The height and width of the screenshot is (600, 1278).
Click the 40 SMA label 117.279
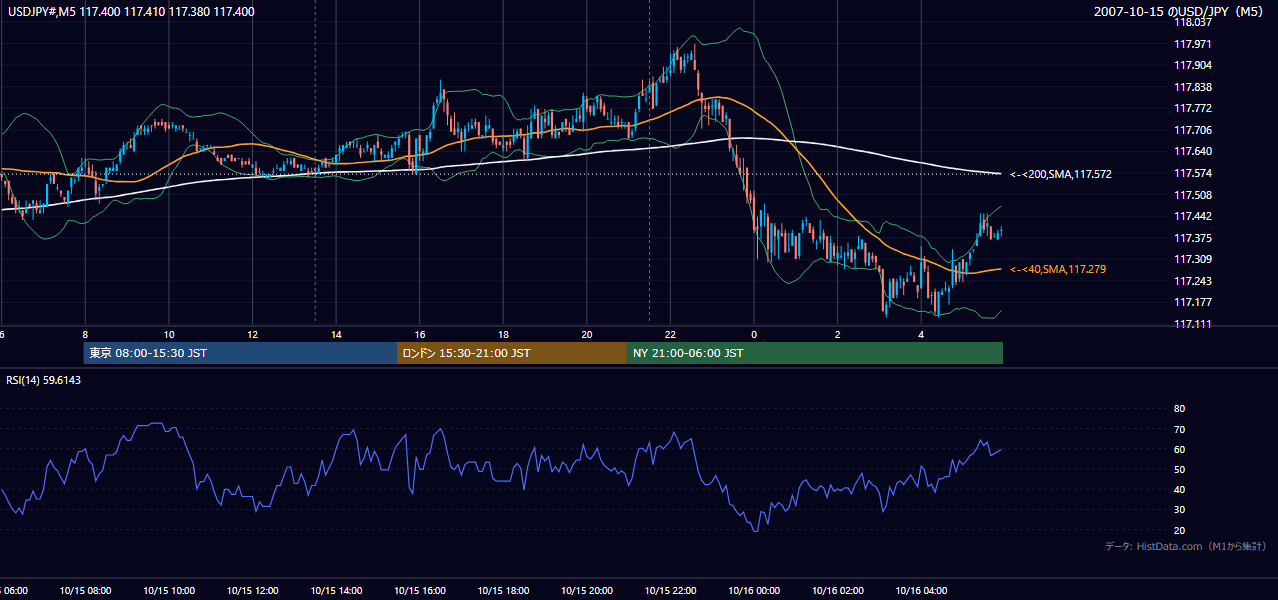pyautogui.click(x=1058, y=269)
